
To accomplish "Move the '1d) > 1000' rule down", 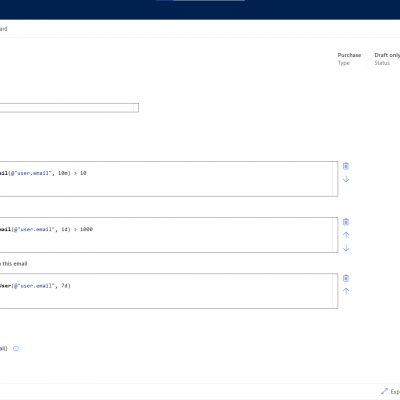I will [346, 248].
